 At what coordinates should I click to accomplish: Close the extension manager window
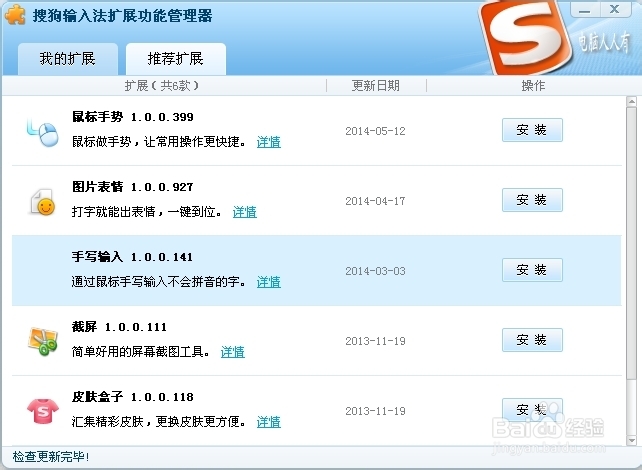(615, 9)
